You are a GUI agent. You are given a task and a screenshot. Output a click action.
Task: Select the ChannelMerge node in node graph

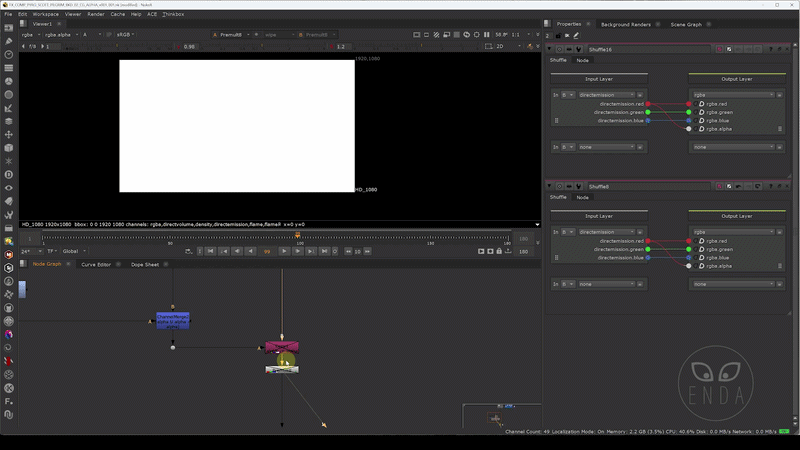click(172, 321)
